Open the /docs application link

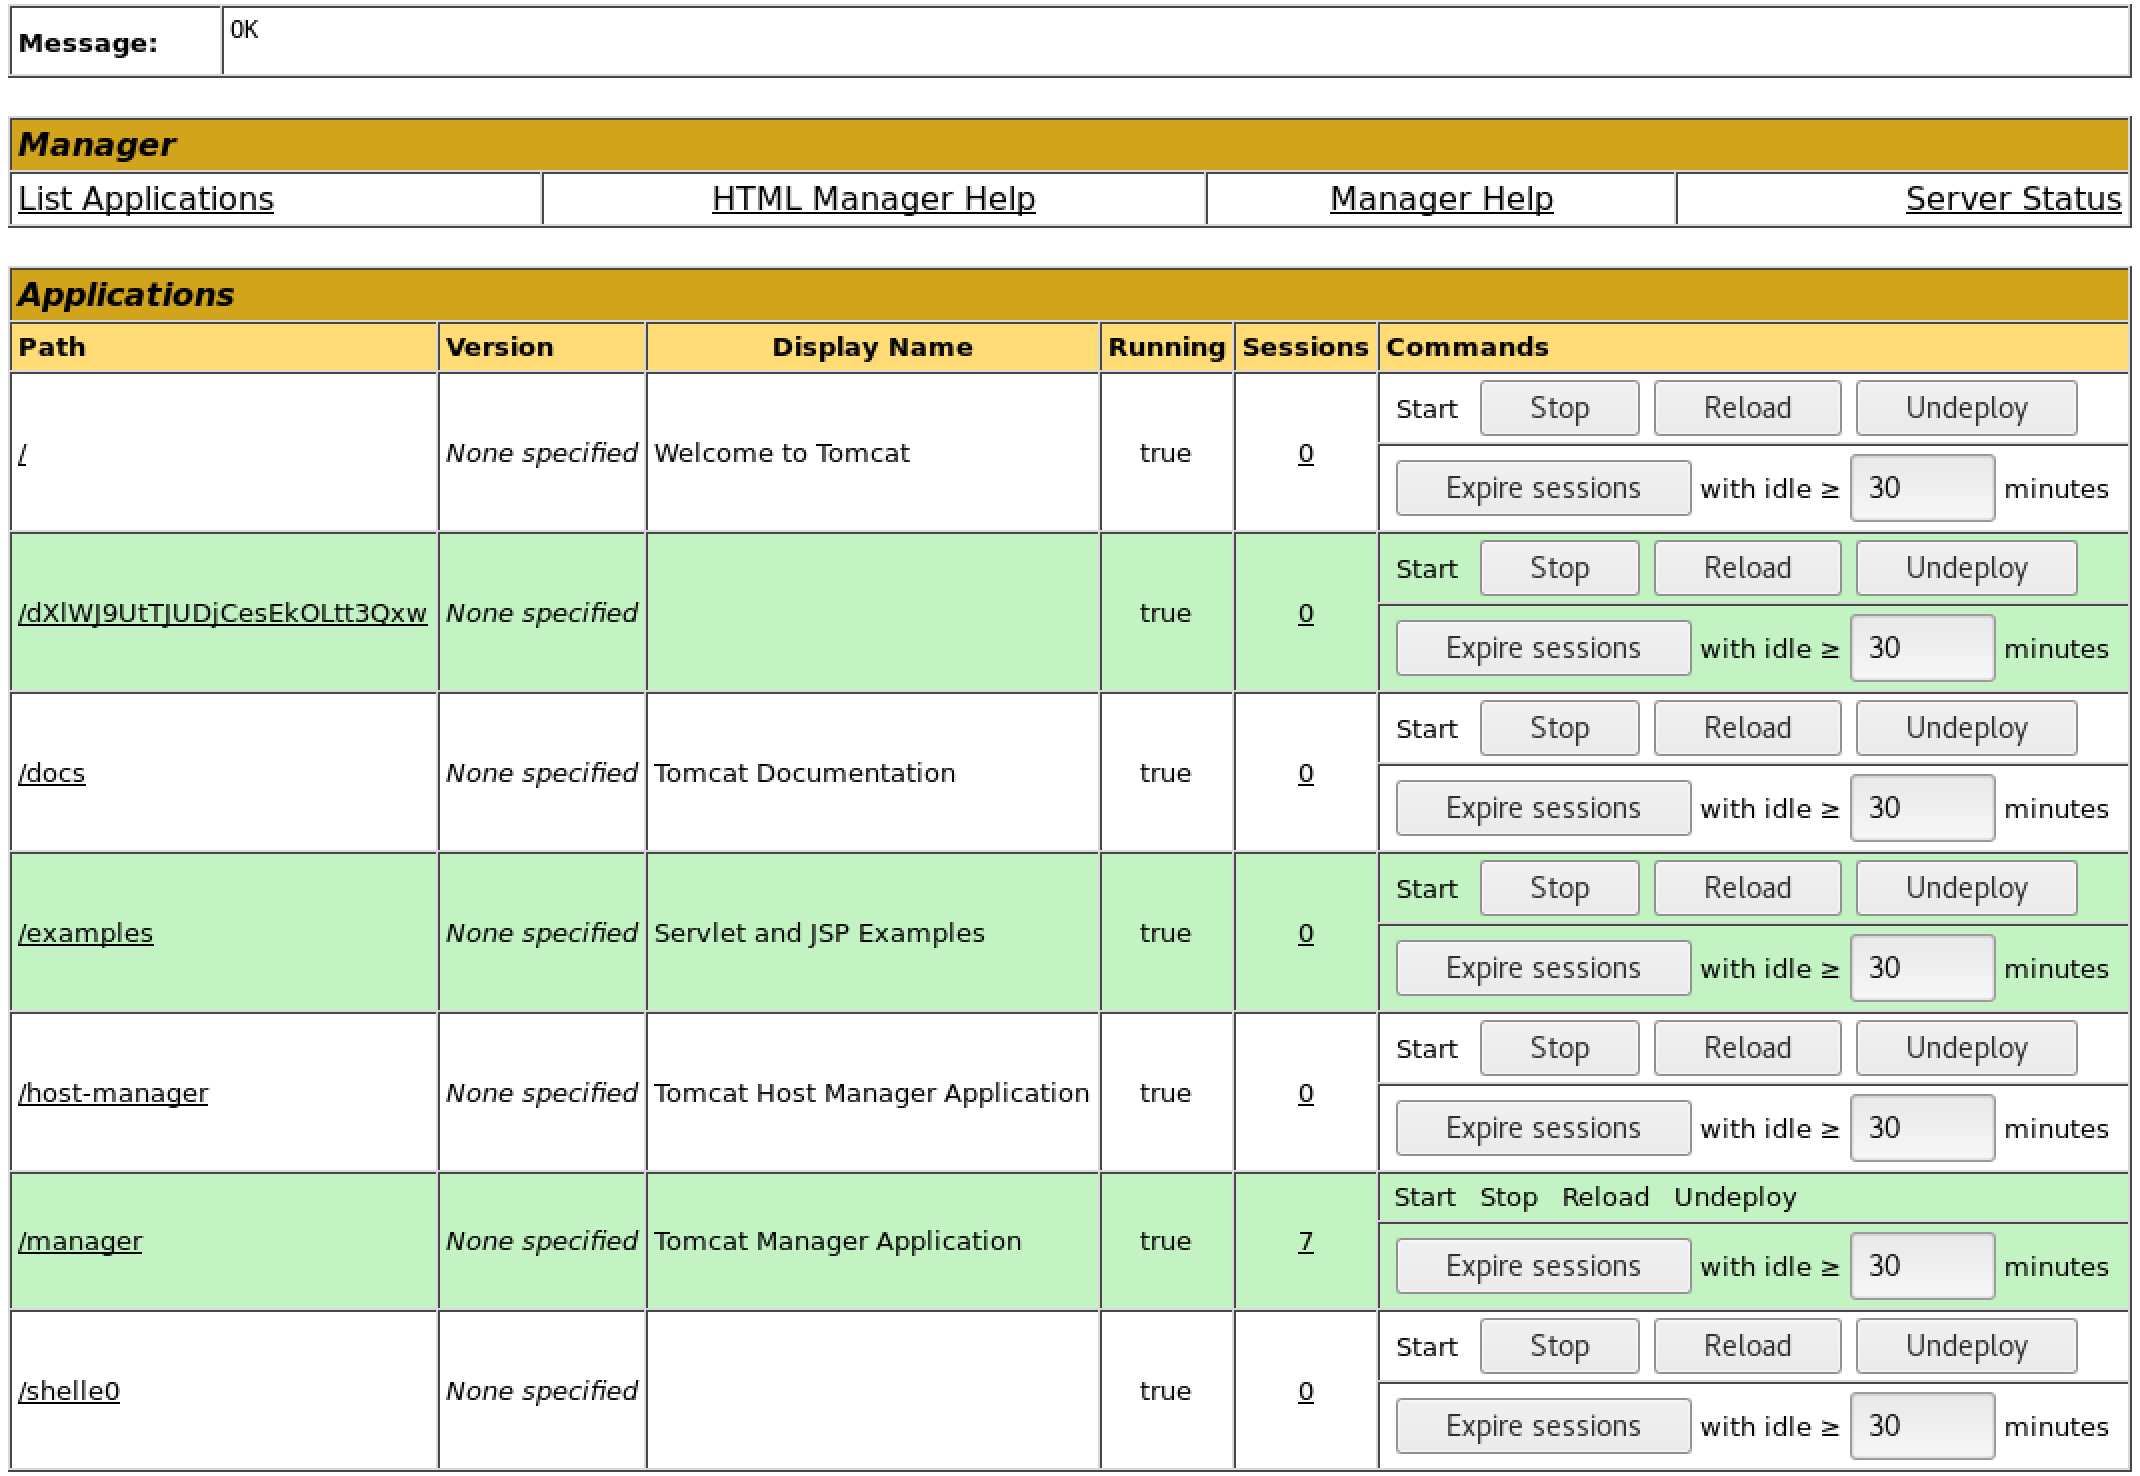[x=52, y=773]
